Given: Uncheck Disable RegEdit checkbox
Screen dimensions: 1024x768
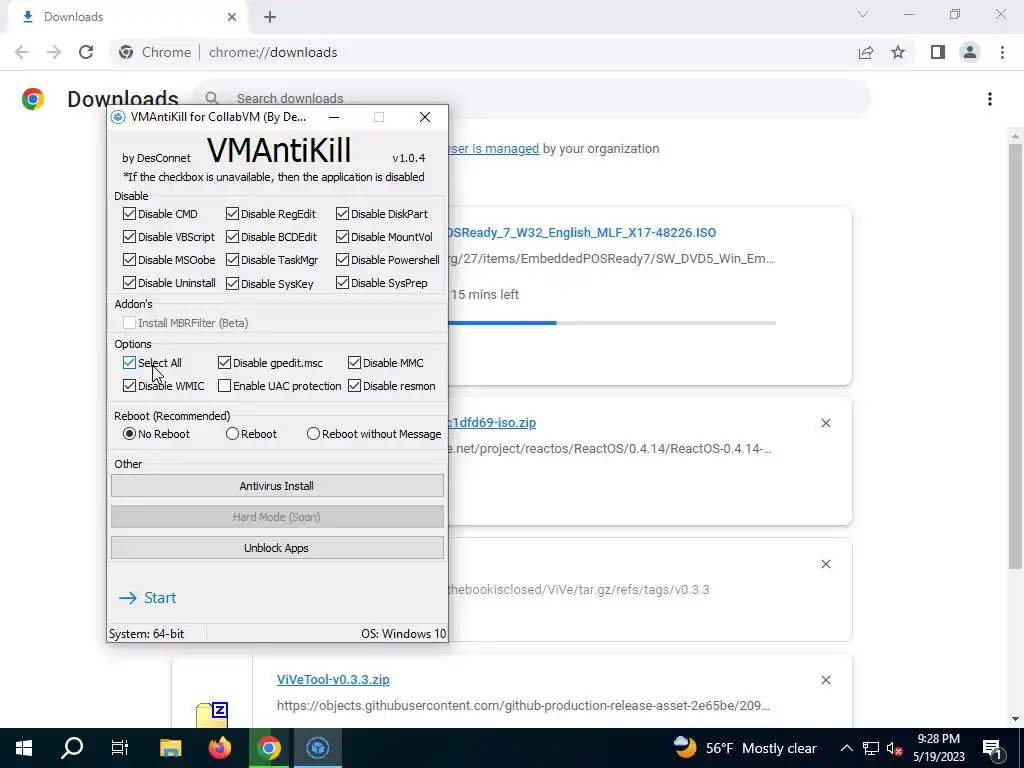Looking at the screenshot, I should [x=232, y=214].
